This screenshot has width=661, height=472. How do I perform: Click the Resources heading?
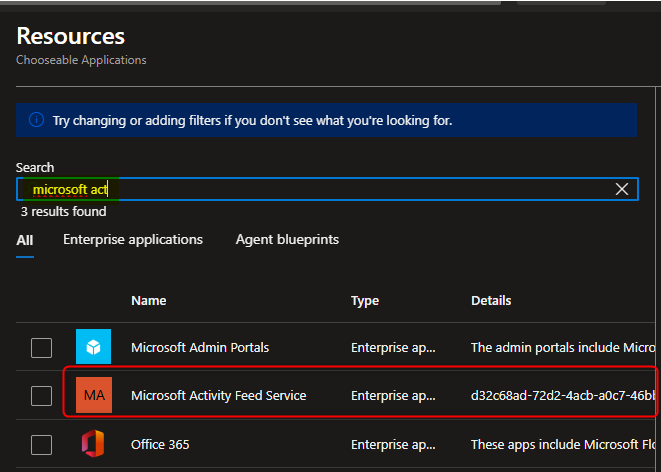(70, 36)
